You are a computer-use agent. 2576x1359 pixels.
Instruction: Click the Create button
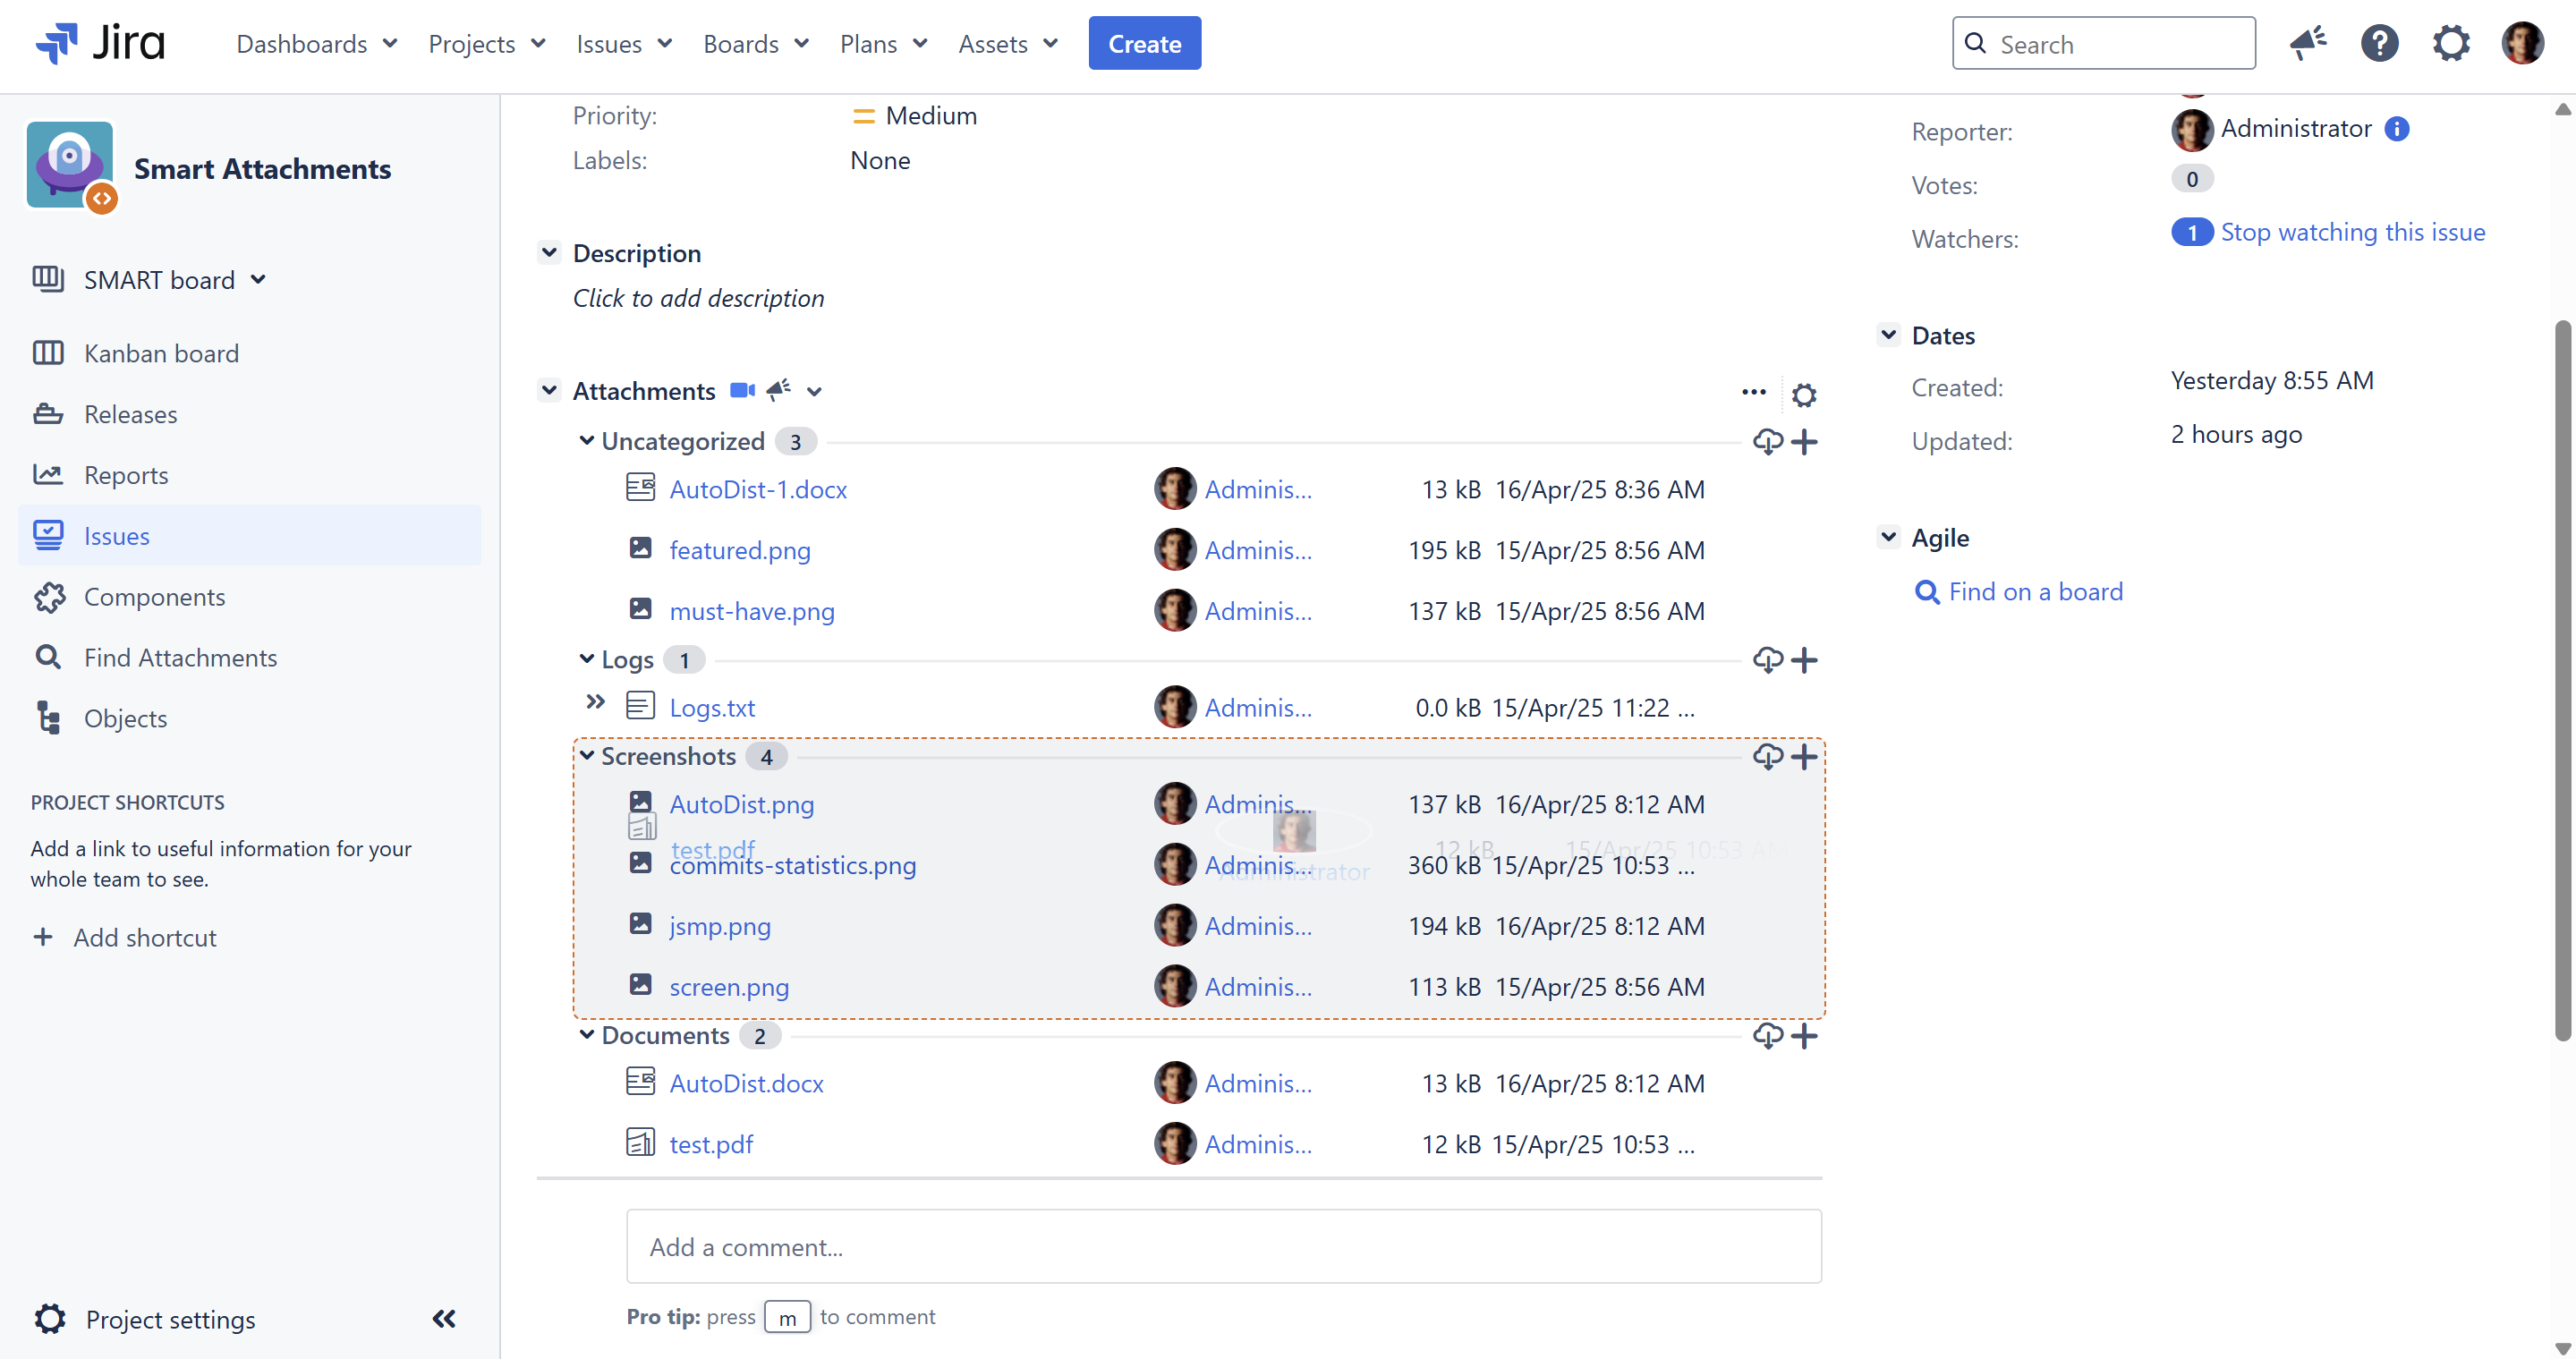click(x=1144, y=44)
